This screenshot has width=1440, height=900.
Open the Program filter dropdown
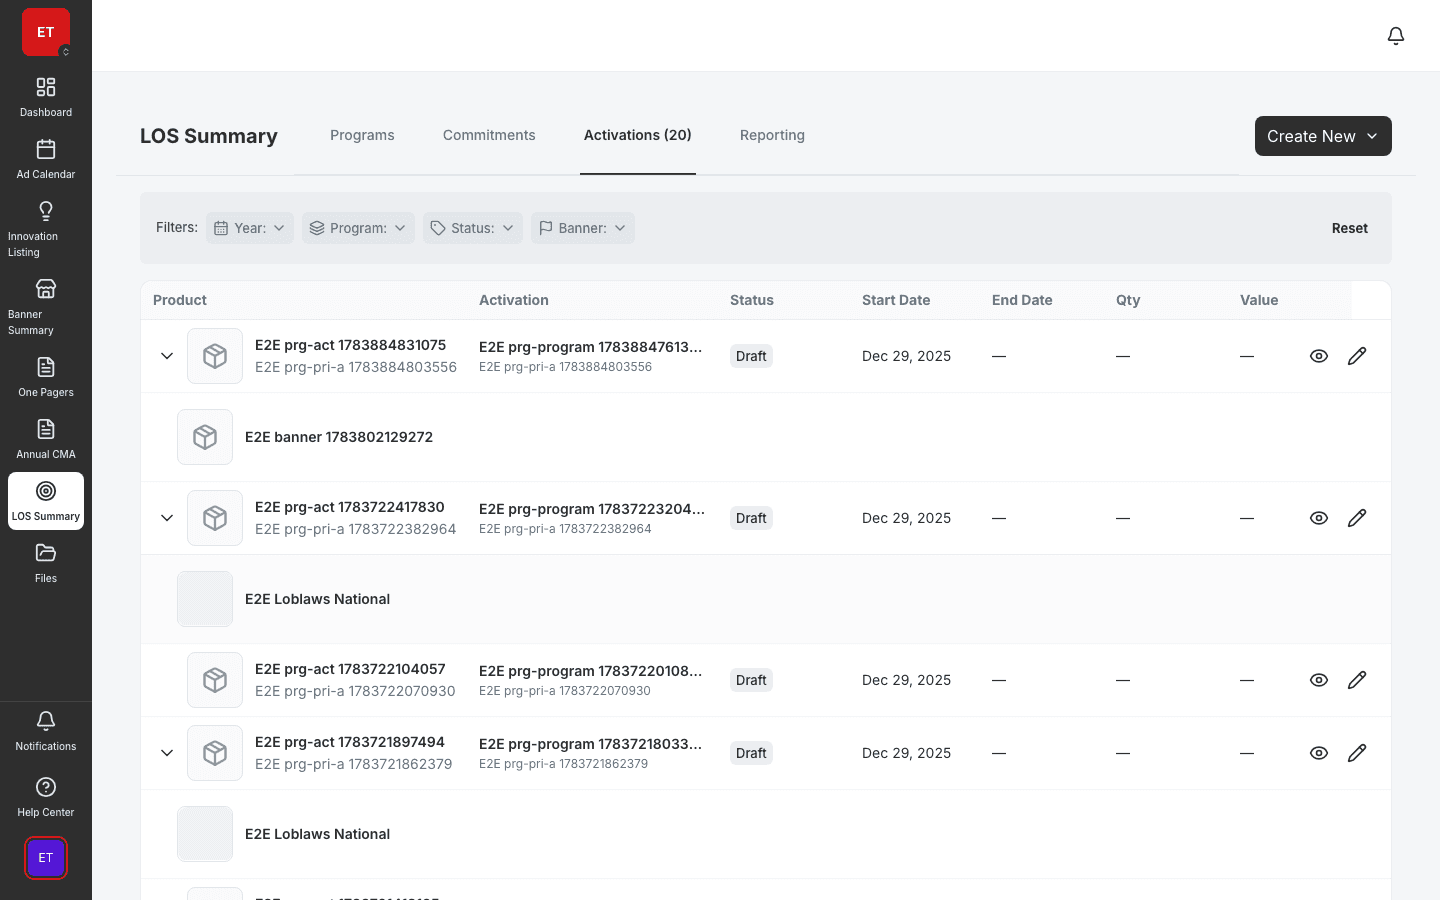(358, 228)
